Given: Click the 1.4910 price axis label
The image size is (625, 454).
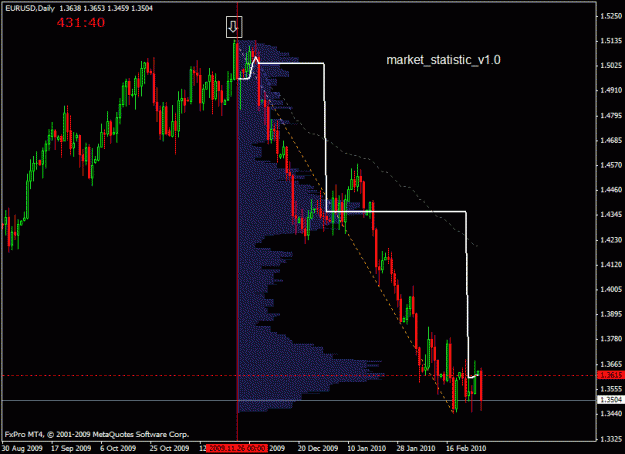Looking at the screenshot, I should 611,90.
